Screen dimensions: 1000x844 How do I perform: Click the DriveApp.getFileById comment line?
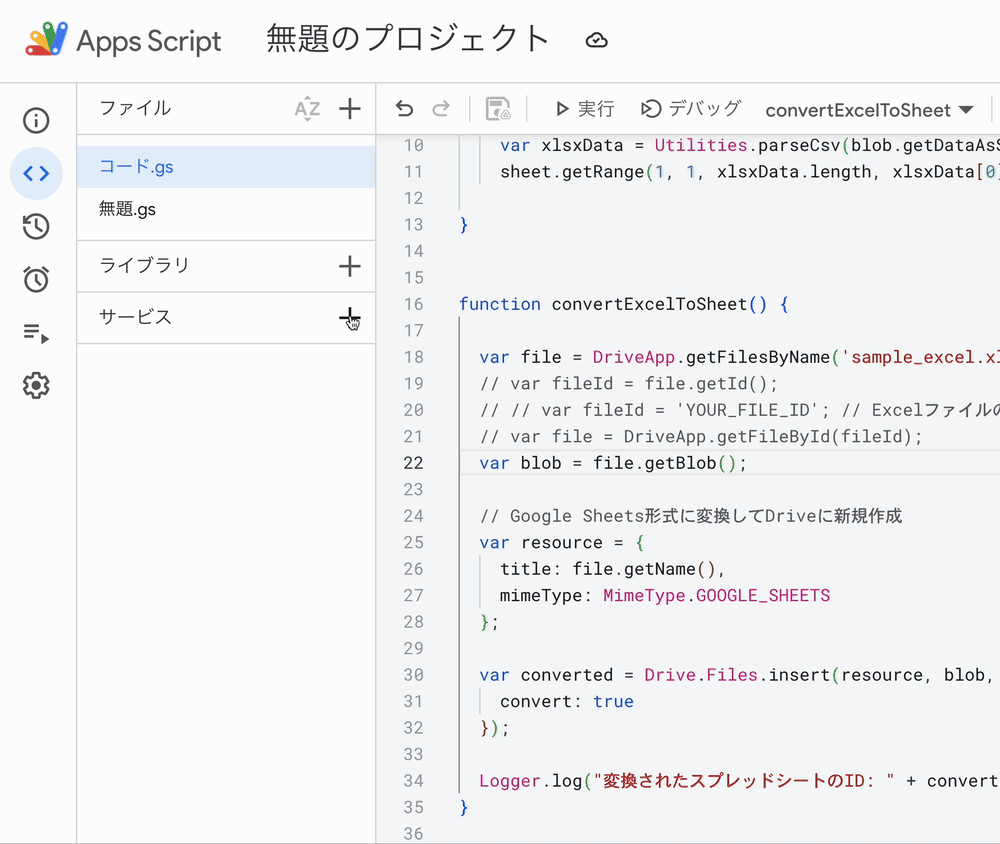click(701, 437)
